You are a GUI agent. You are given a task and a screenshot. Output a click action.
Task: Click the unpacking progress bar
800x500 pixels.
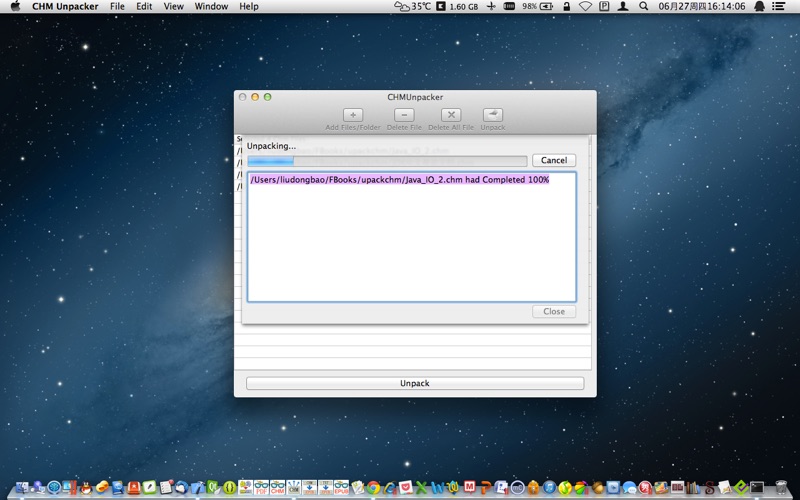coord(387,161)
